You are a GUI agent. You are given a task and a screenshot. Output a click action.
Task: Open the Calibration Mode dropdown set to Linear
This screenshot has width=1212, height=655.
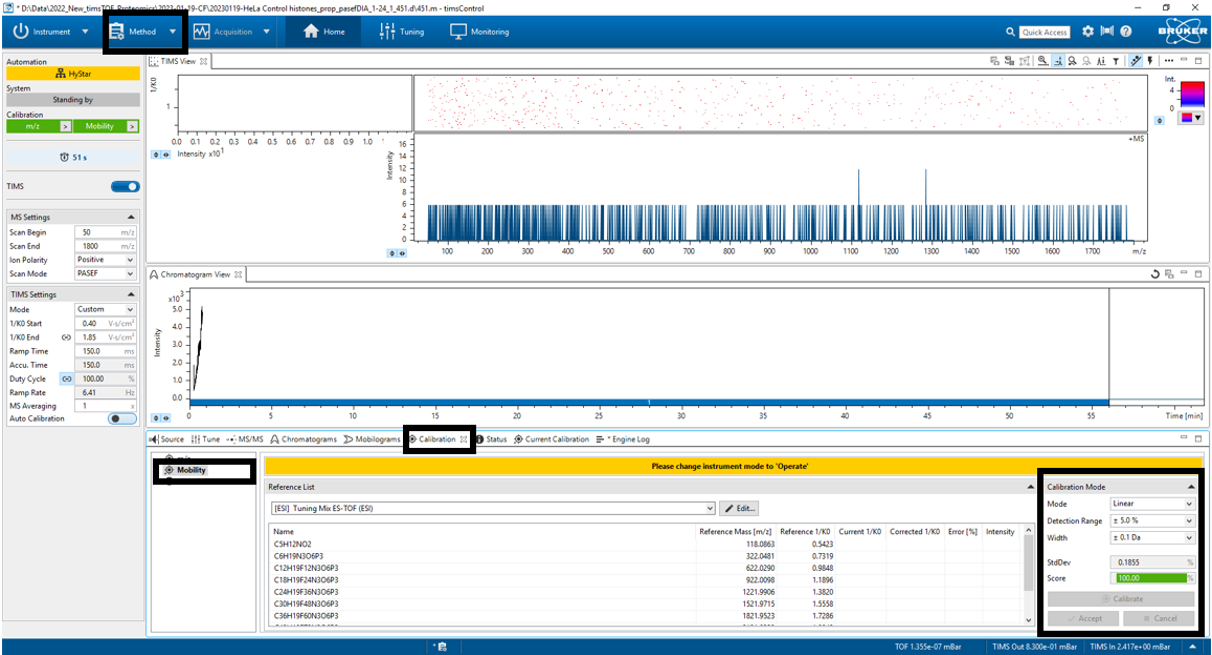1154,504
